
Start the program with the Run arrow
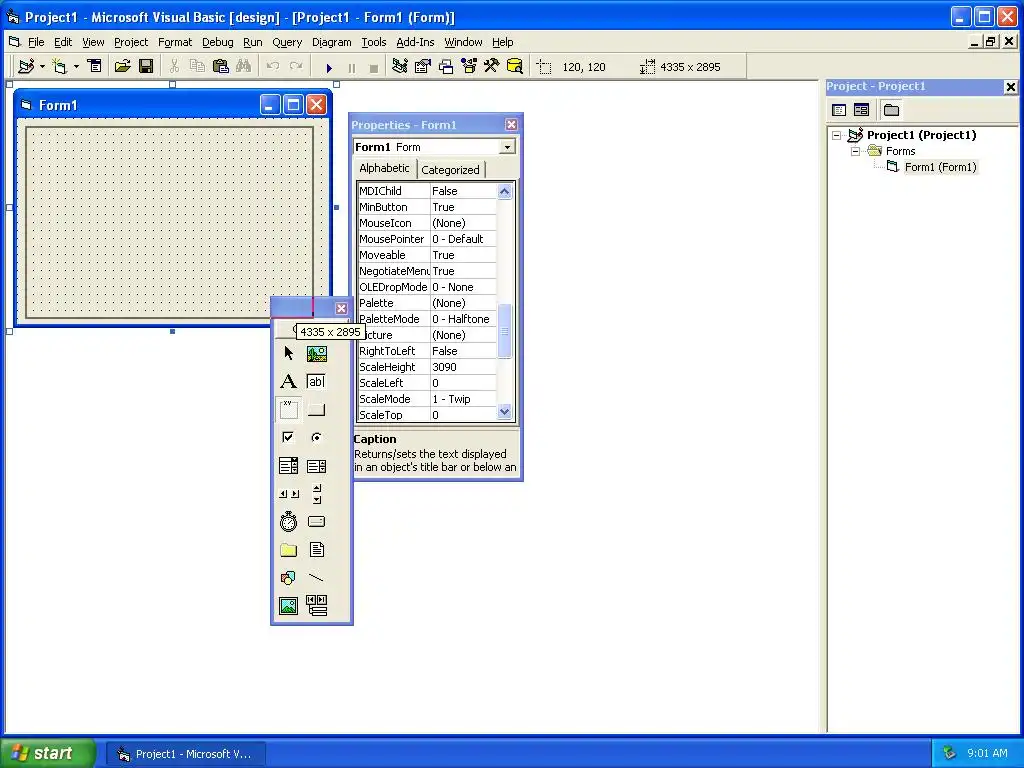(x=328, y=67)
